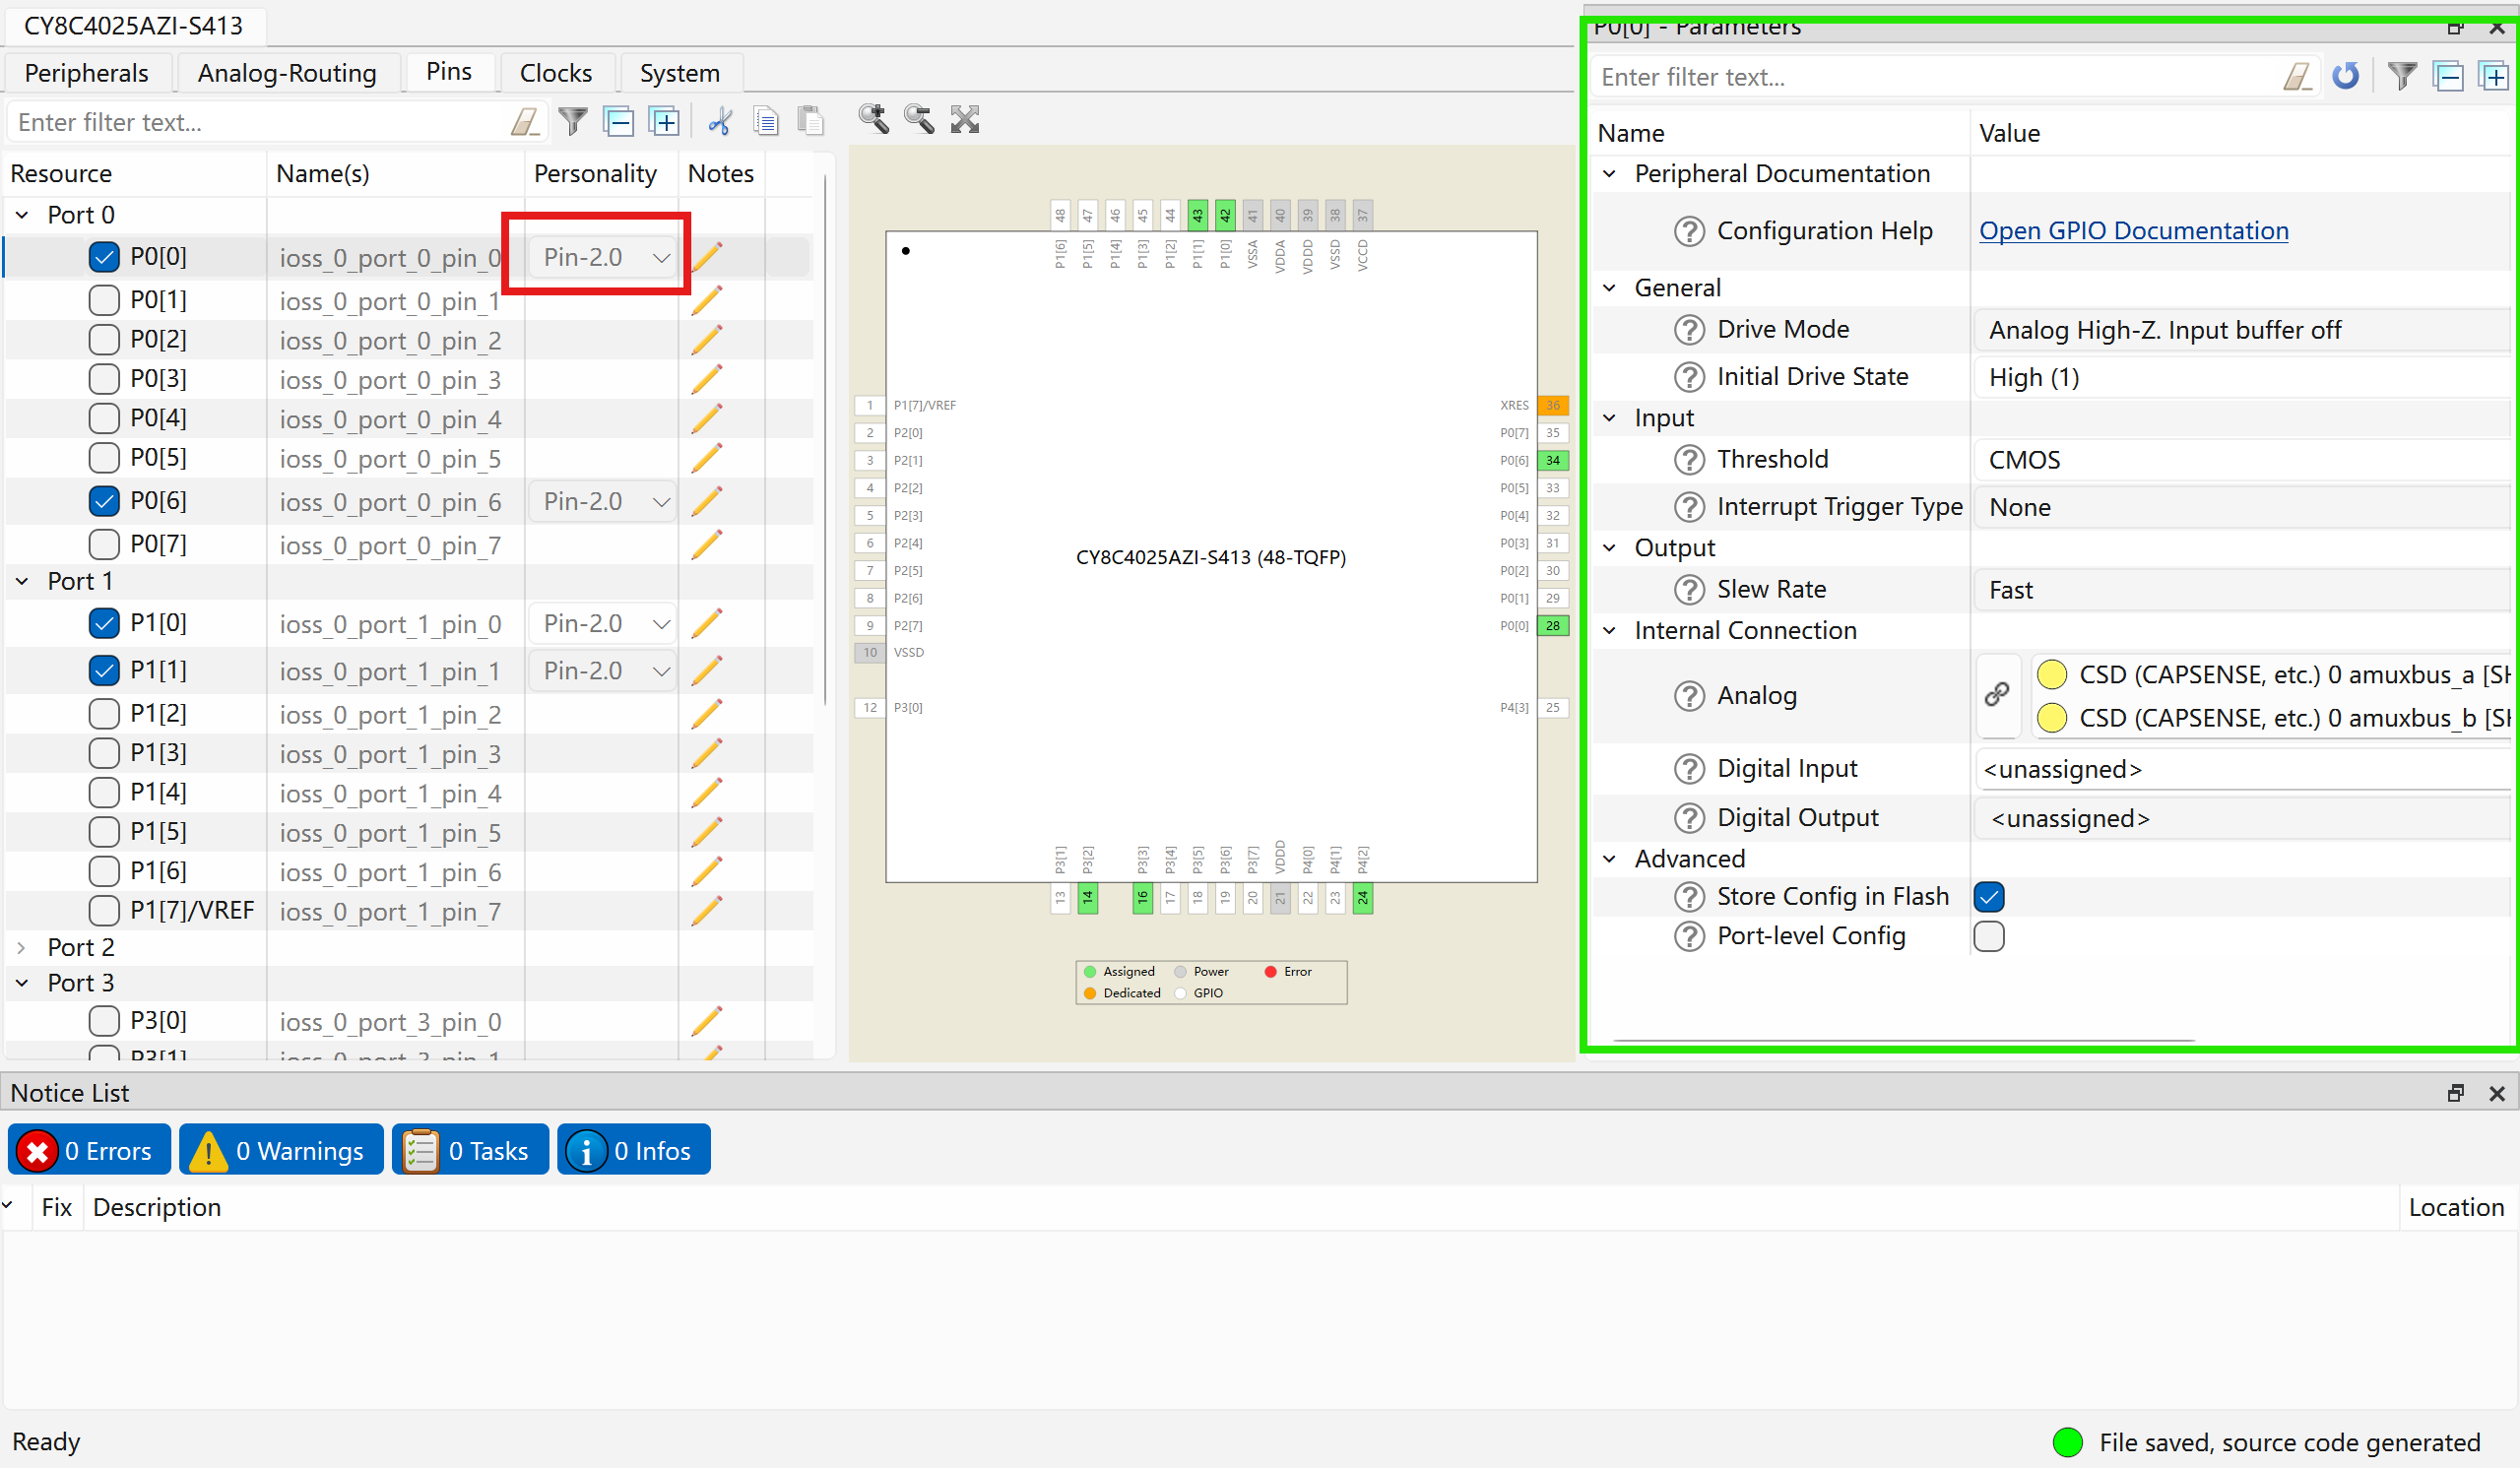
Task: Open the filter funnel in Pins toolbar
Action: click(573, 122)
